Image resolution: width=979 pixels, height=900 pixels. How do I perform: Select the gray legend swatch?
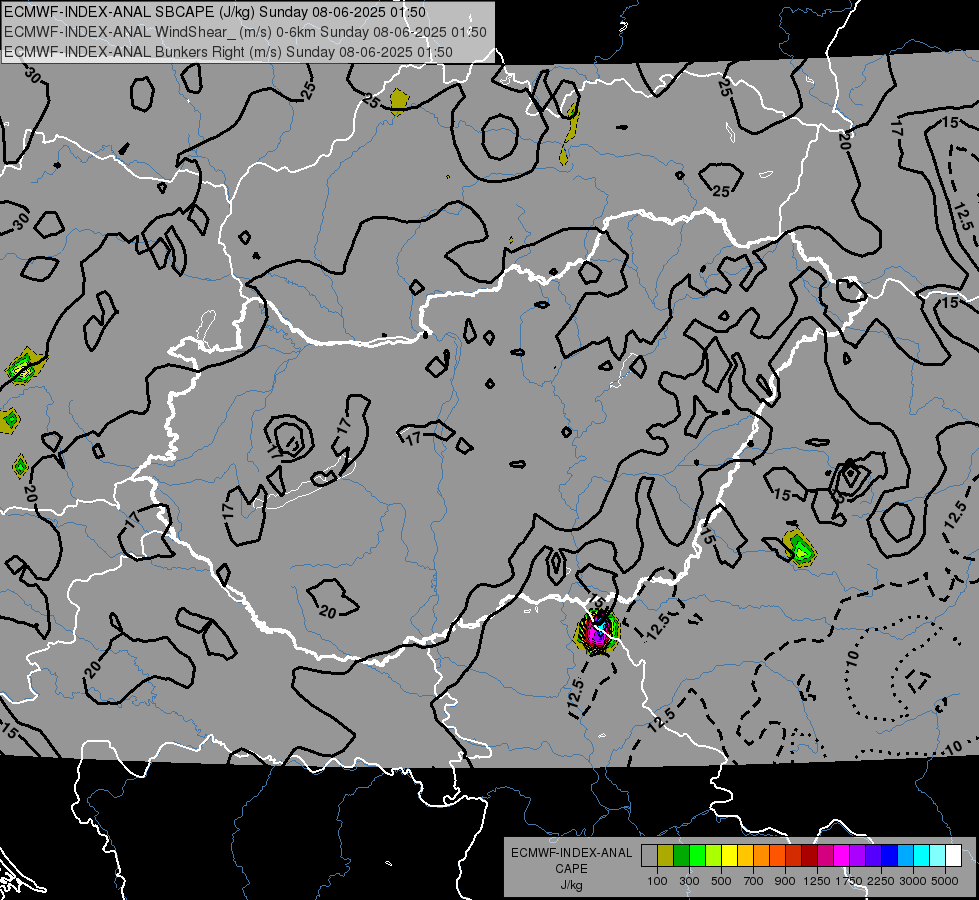[x=649, y=856]
